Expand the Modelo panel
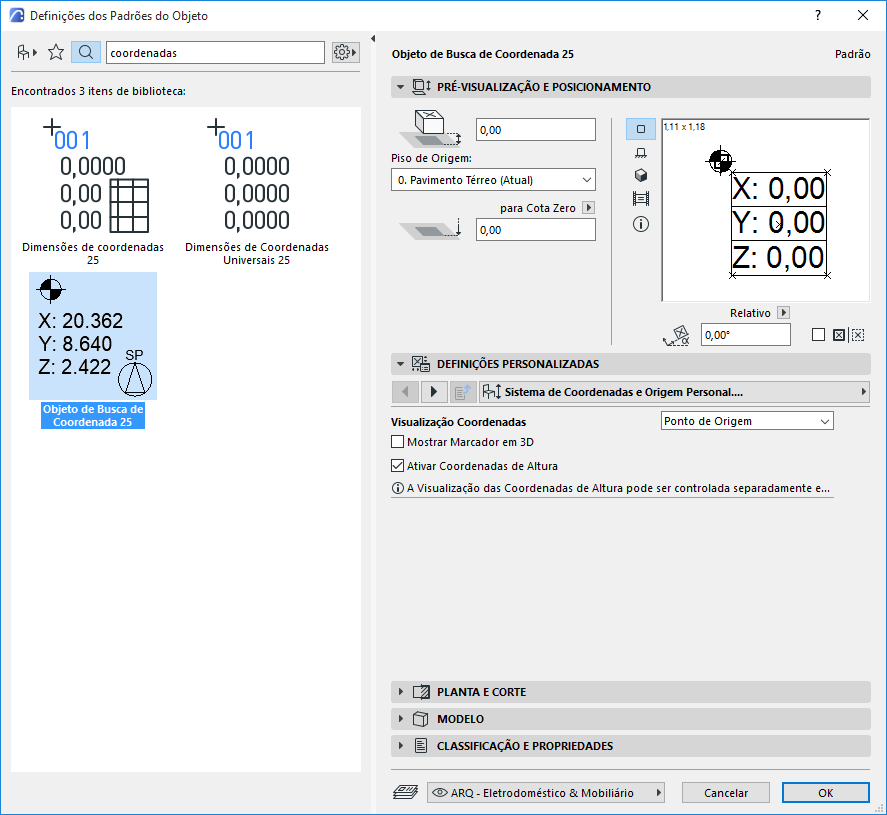The width and height of the screenshot is (887, 815). pos(401,719)
